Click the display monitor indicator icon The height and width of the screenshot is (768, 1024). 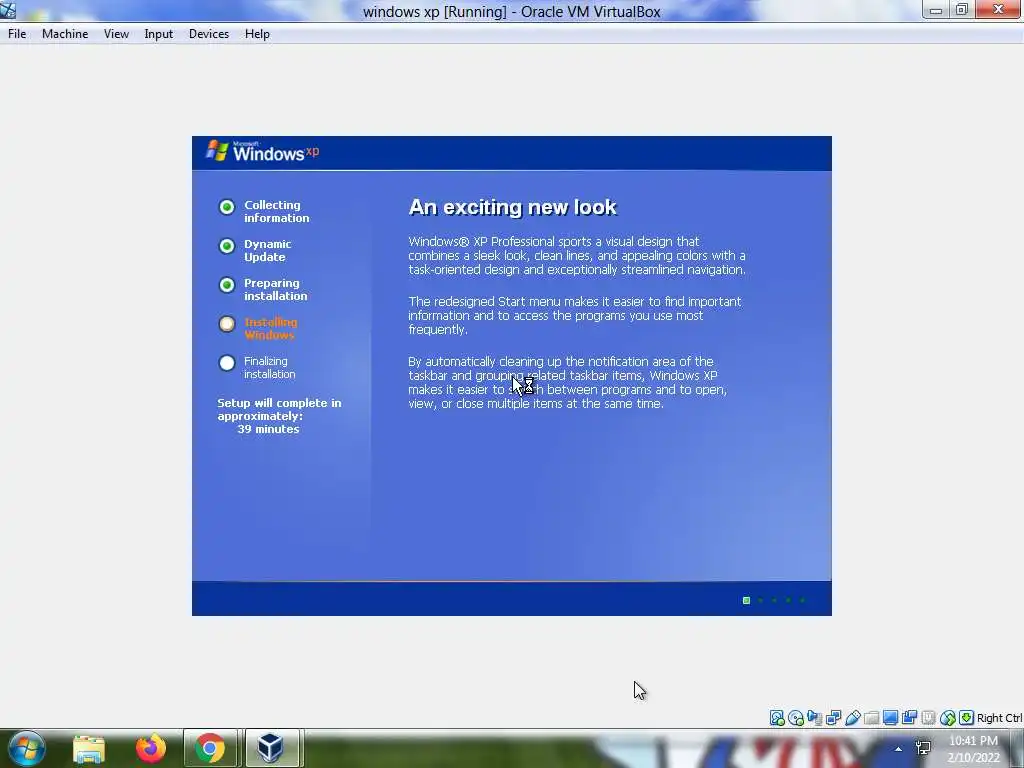click(890, 718)
